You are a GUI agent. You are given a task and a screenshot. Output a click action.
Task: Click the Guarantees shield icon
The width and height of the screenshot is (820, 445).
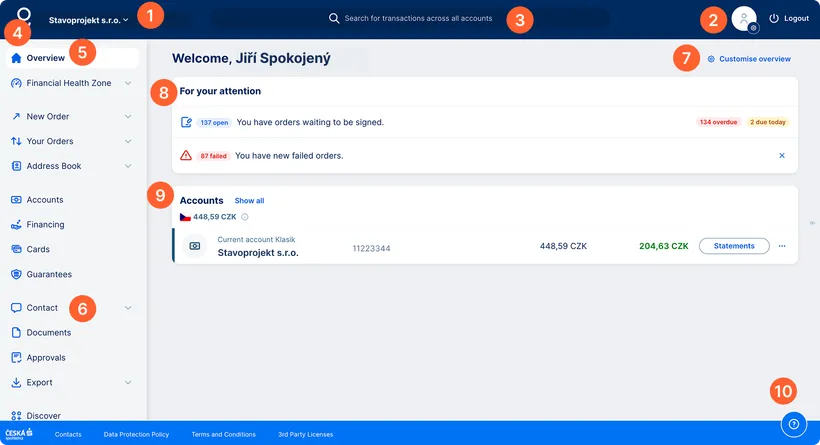pos(16,275)
